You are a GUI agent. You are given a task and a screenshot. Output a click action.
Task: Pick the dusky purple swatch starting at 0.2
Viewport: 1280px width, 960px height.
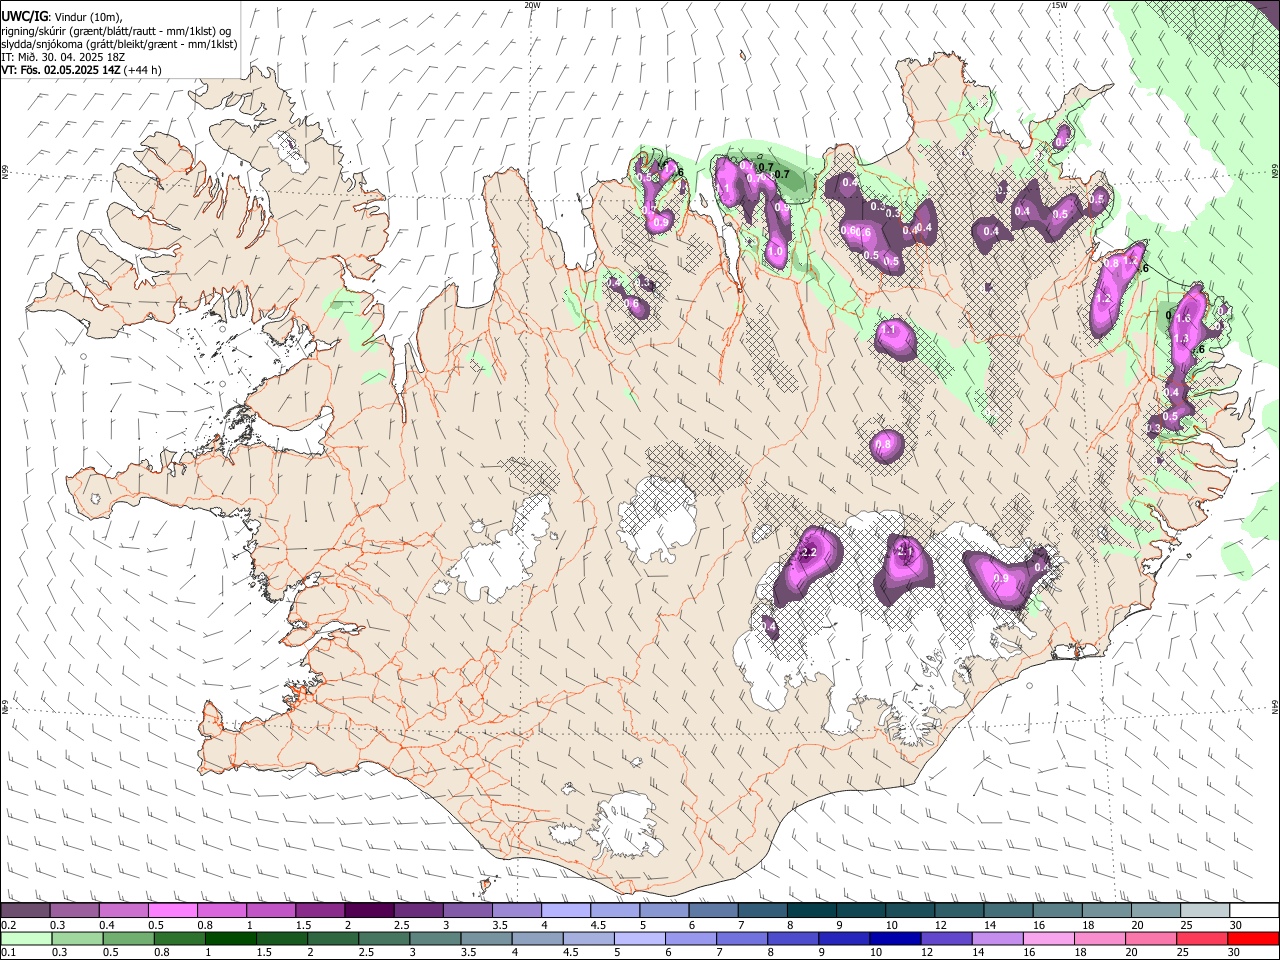[x=25, y=911]
